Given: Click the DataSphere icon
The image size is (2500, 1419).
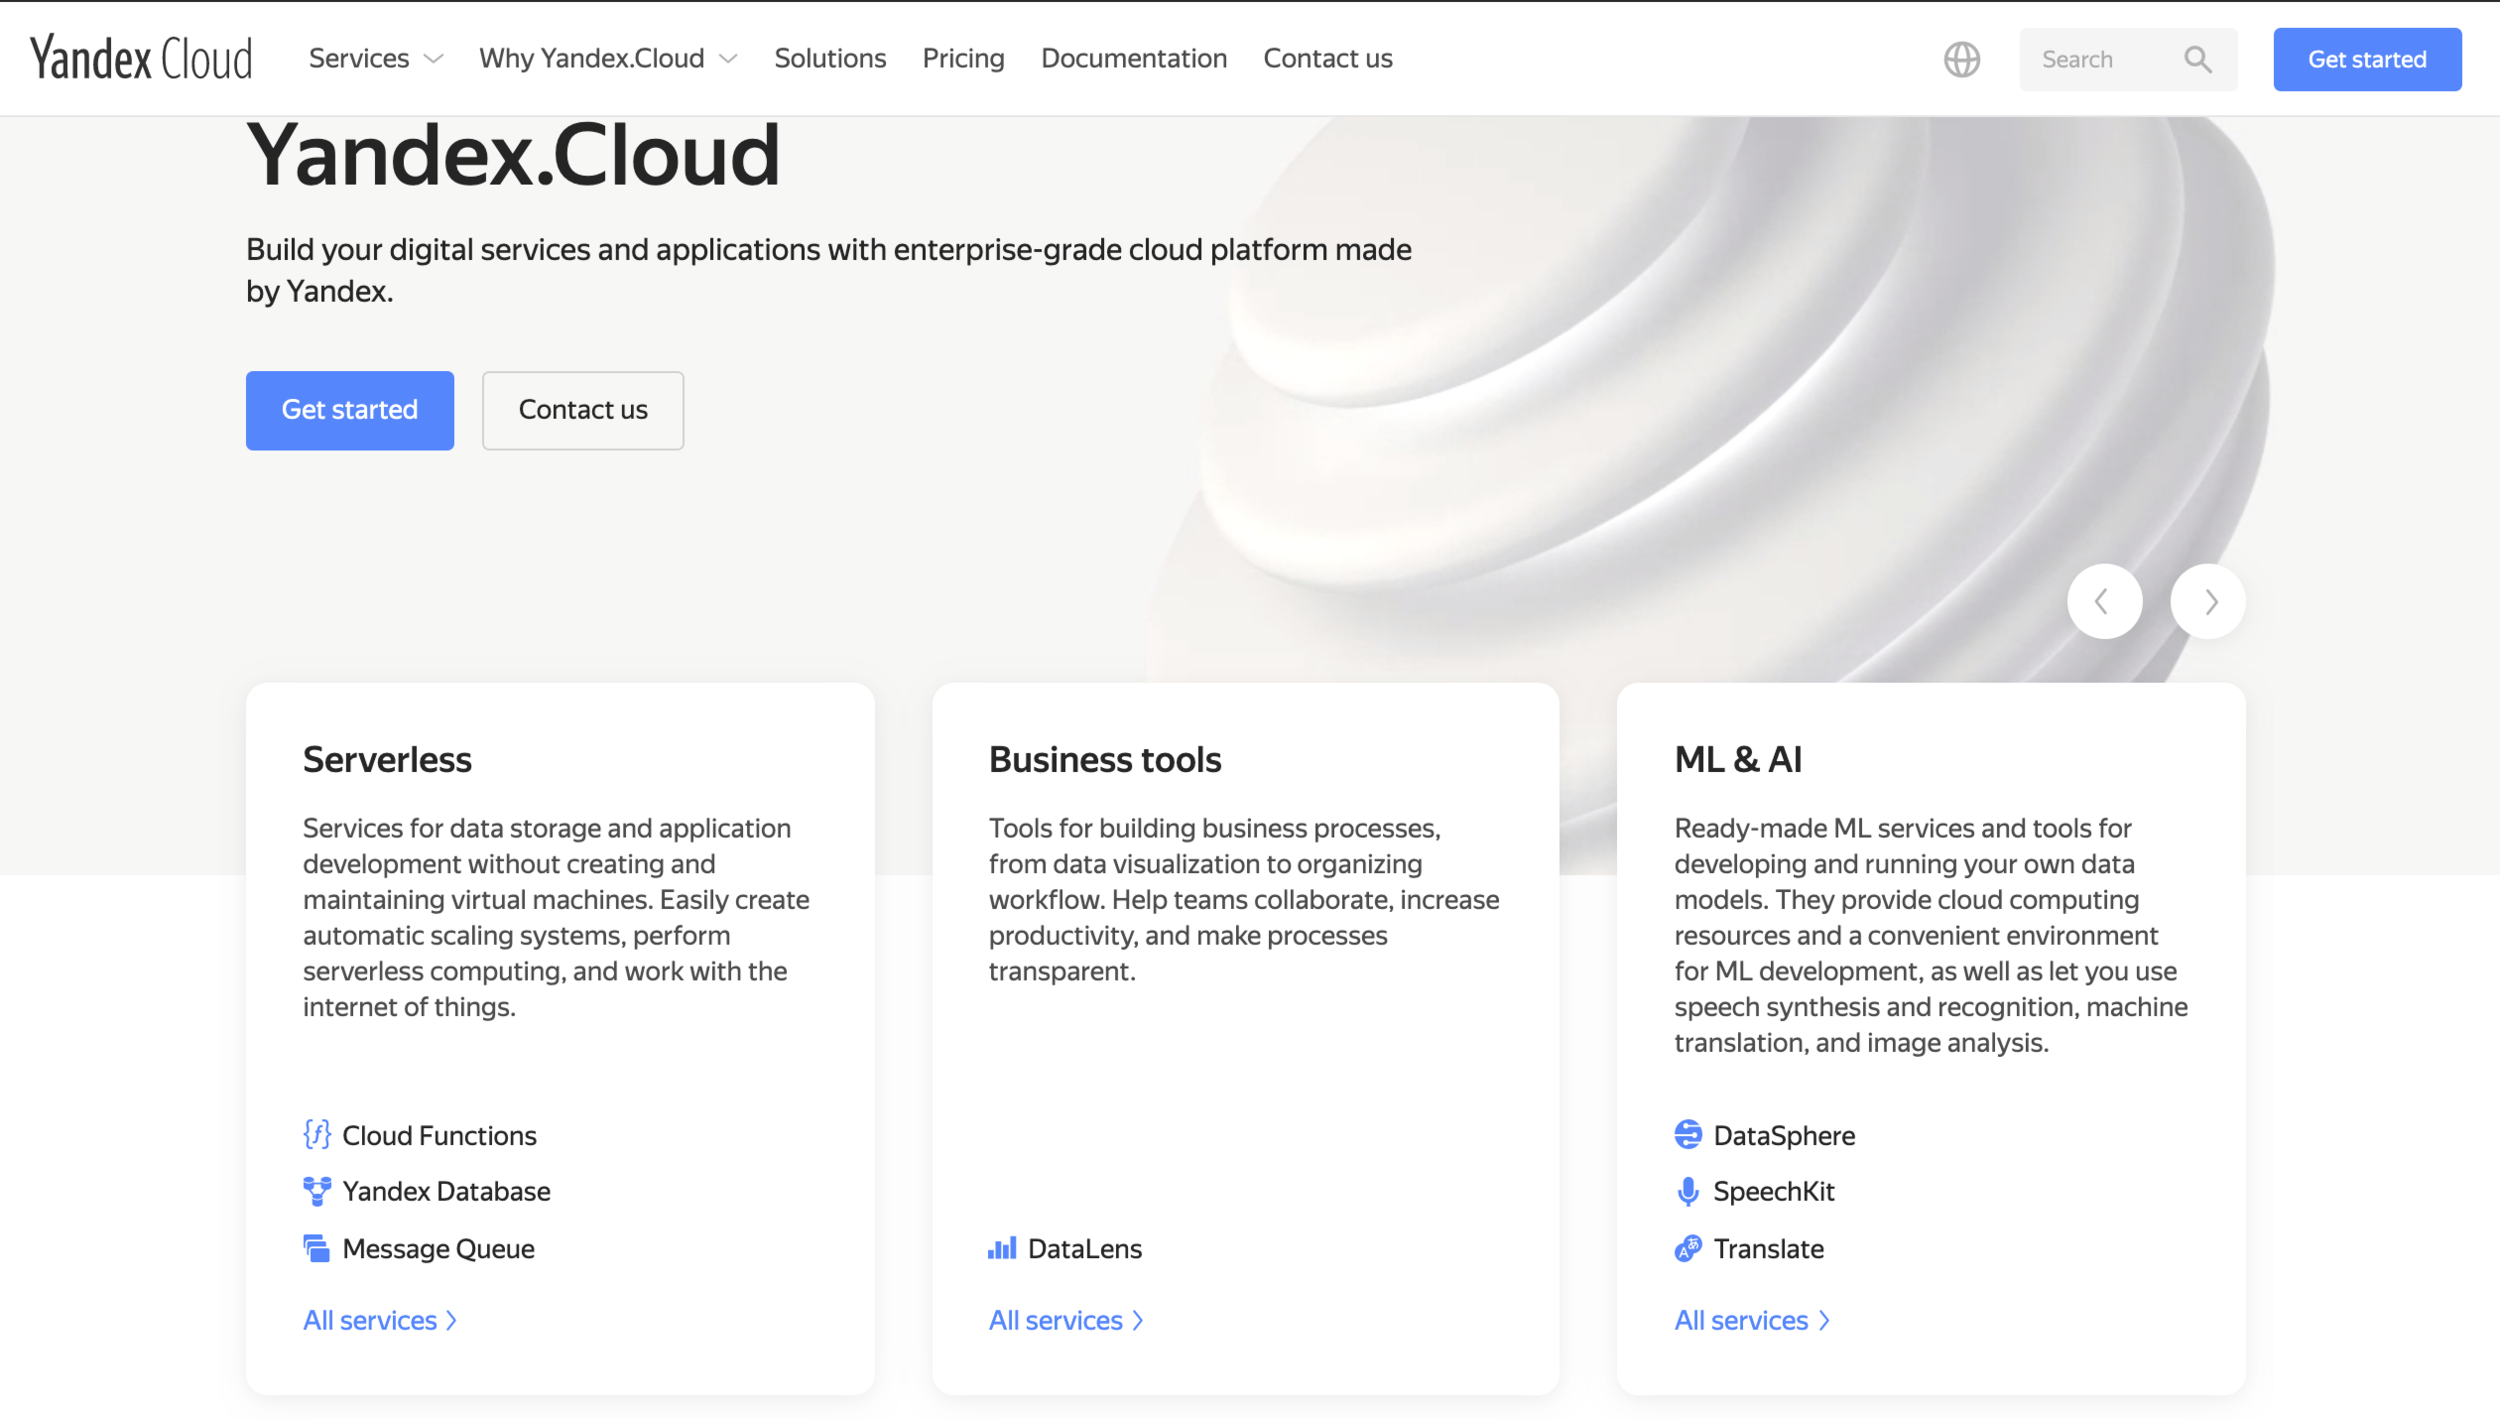Looking at the screenshot, I should click(x=1687, y=1134).
